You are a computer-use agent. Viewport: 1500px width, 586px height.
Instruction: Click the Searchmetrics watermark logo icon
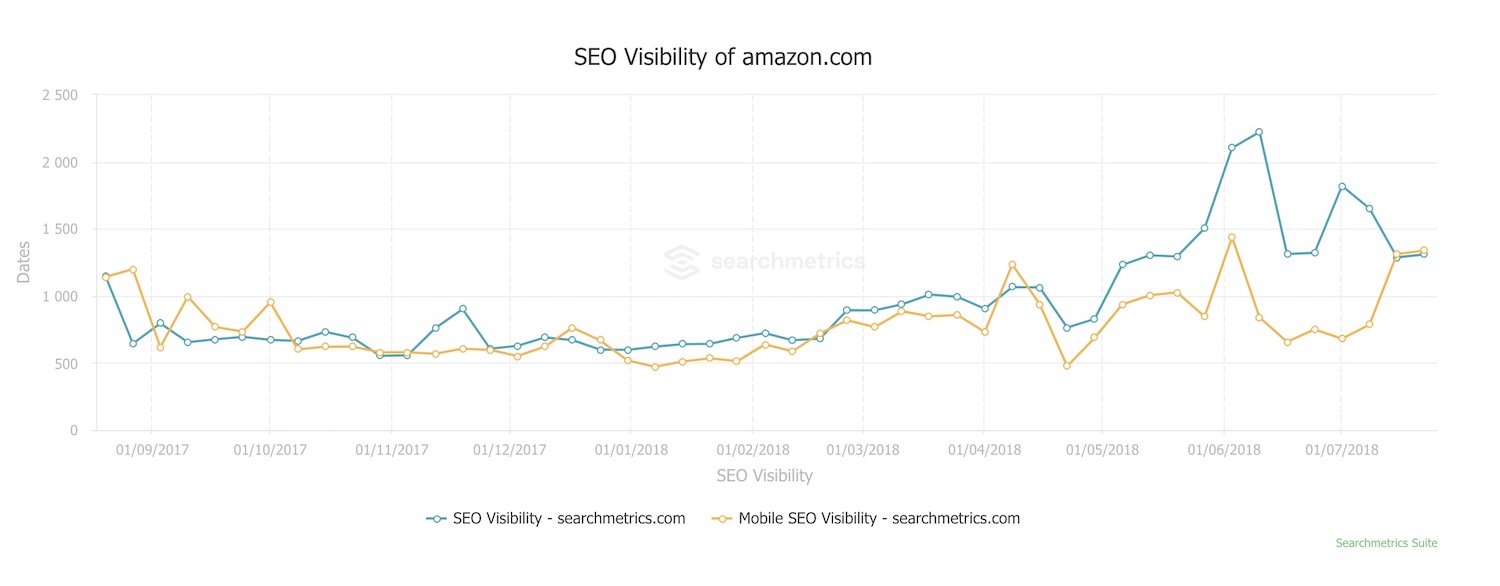point(682,262)
